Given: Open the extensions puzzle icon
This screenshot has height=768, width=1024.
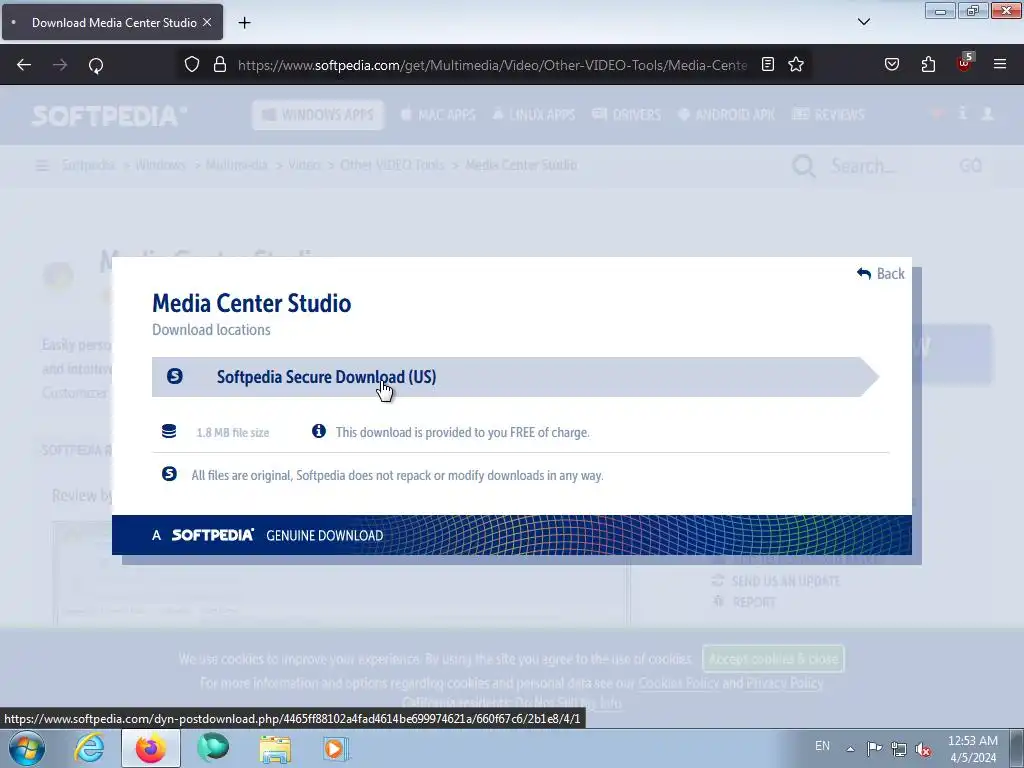Looking at the screenshot, I should (928, 64).
